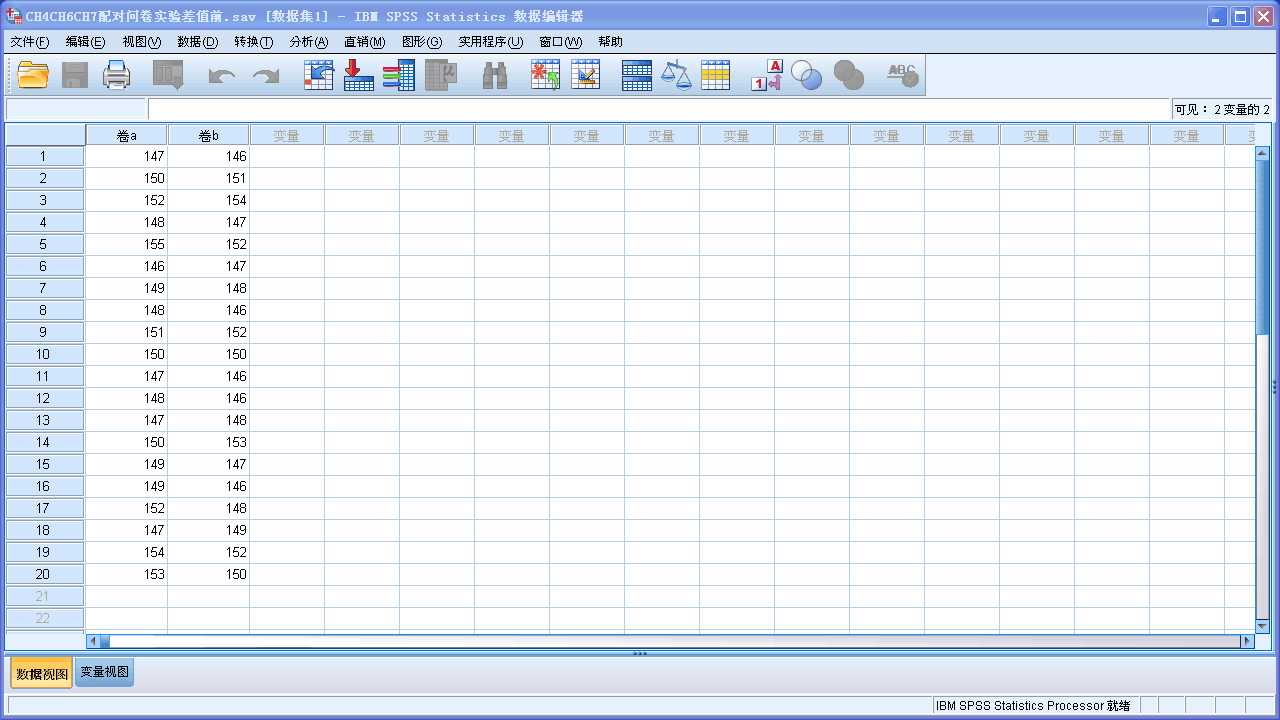Open the 转换(T) menu

[253, 42]
